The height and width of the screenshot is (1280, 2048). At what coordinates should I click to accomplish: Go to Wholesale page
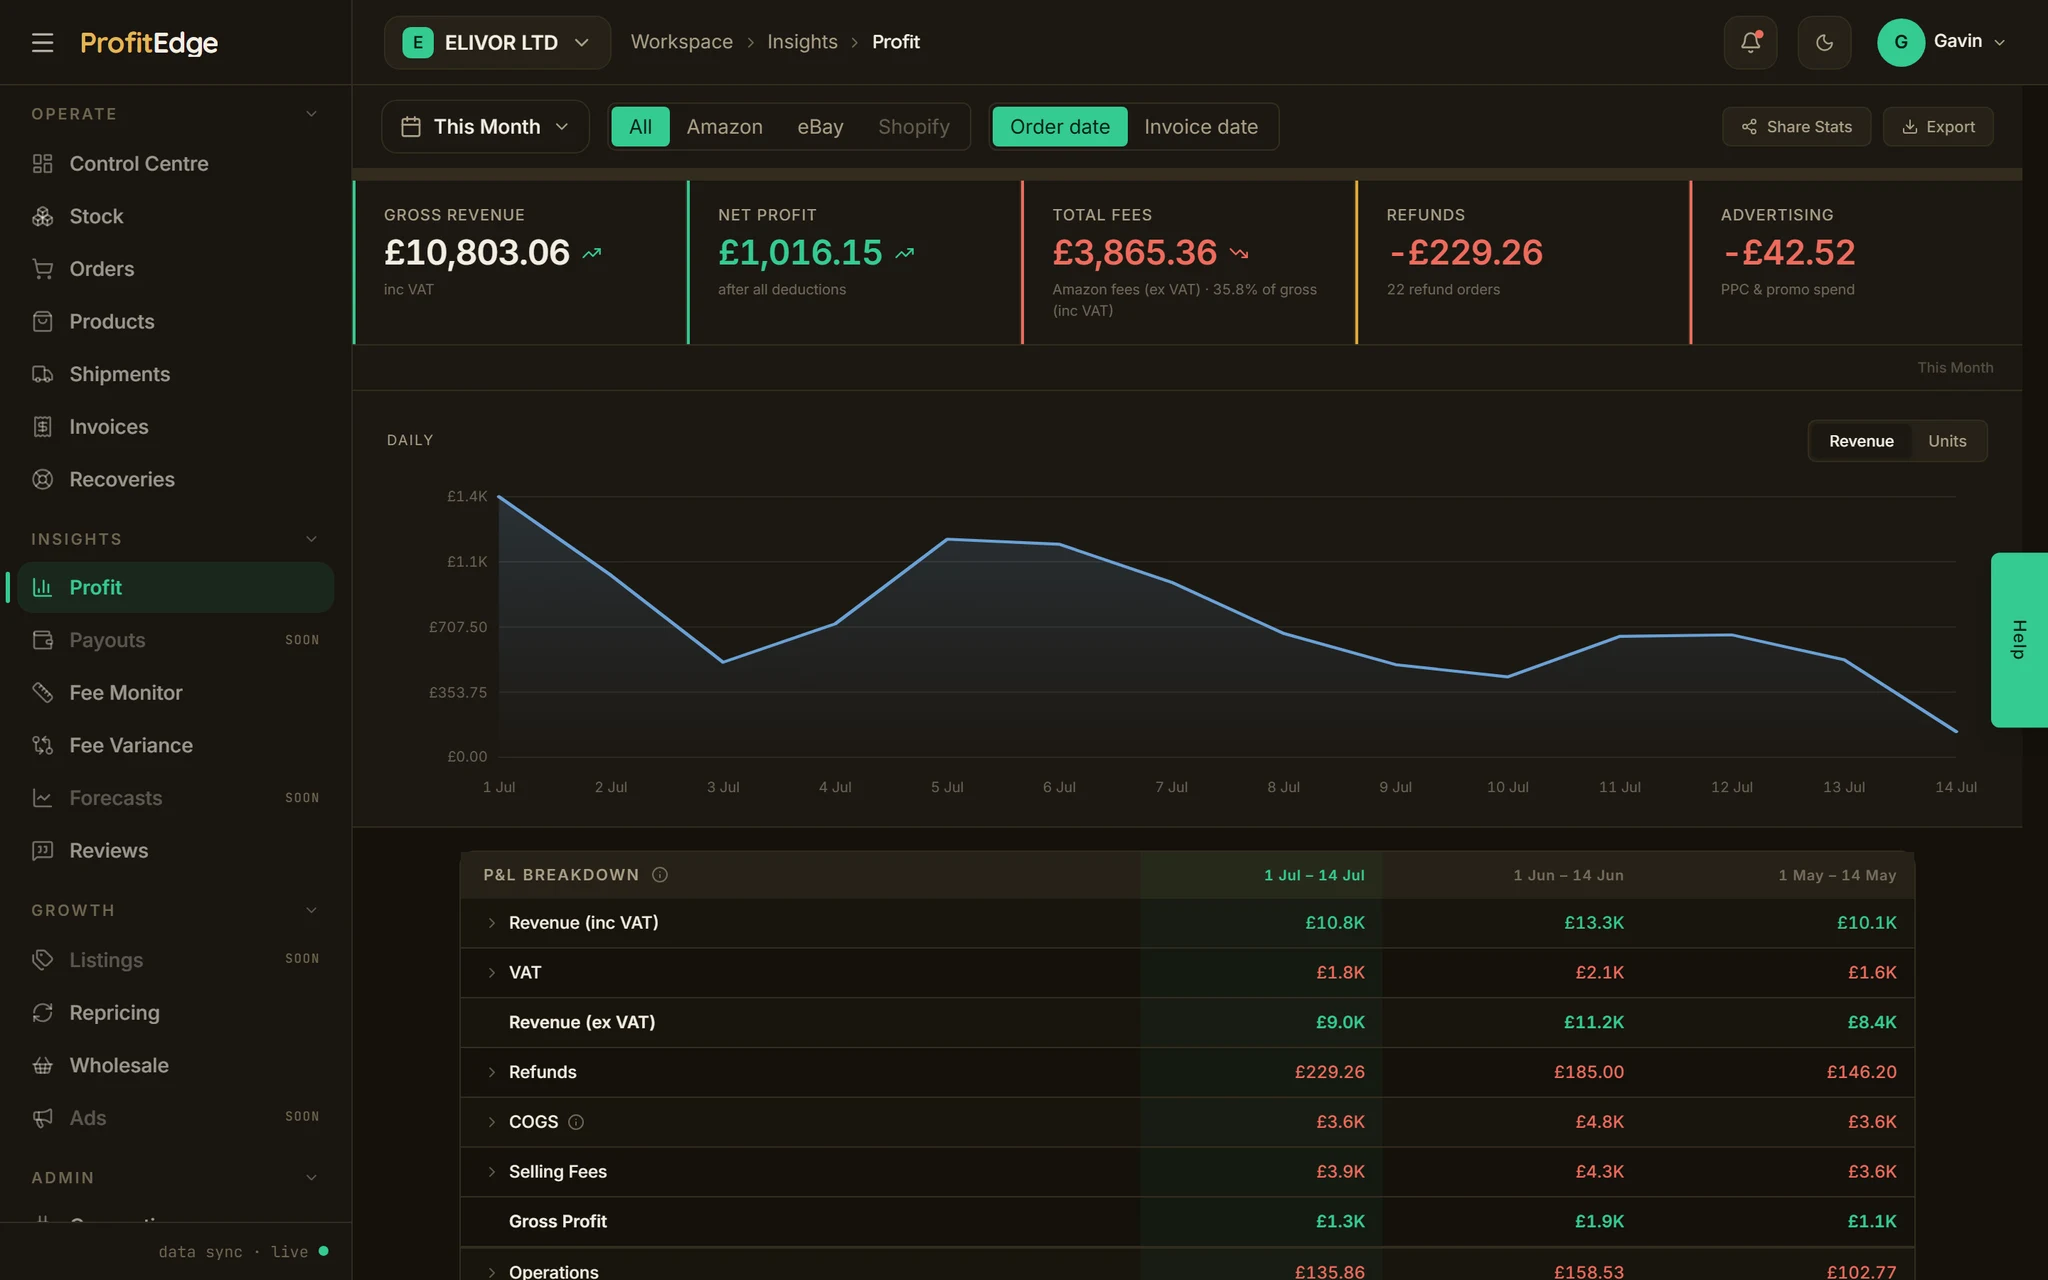pyautogui.click(x=176, y=1066)
